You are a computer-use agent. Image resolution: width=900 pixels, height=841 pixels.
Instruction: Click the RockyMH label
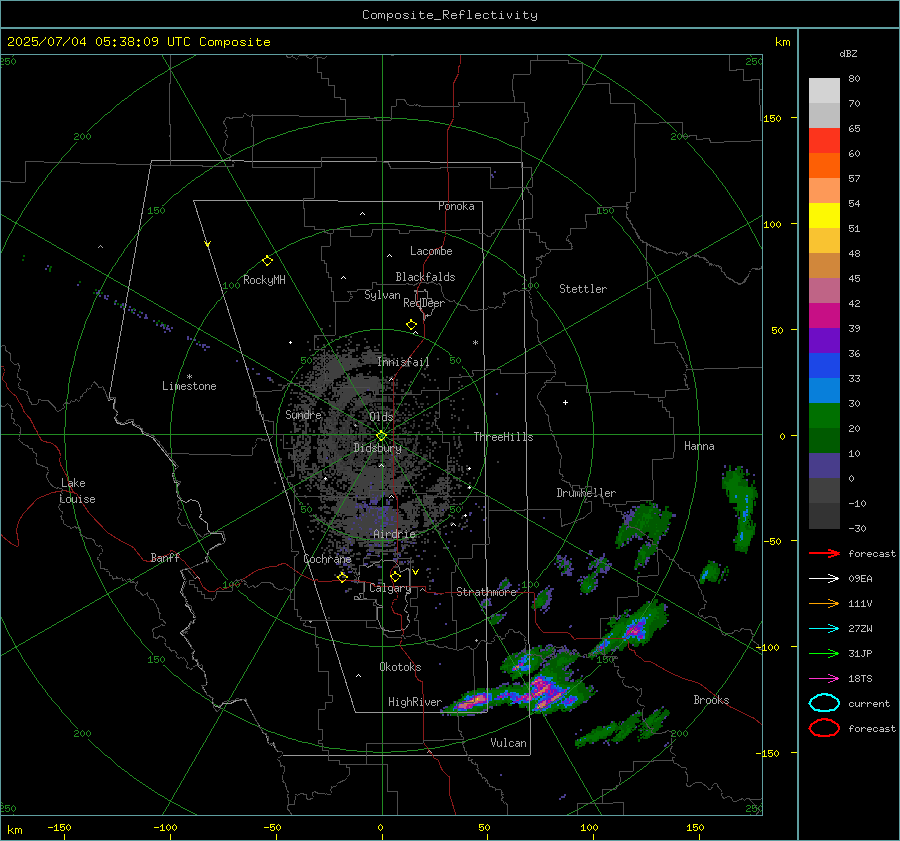click(264, 280)
